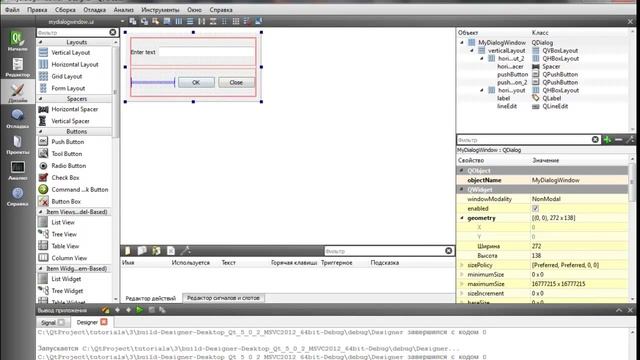Click the Enter text line edit on form
Image resolution: width=640 pixels, height=360 pixels.
point(207,52)
